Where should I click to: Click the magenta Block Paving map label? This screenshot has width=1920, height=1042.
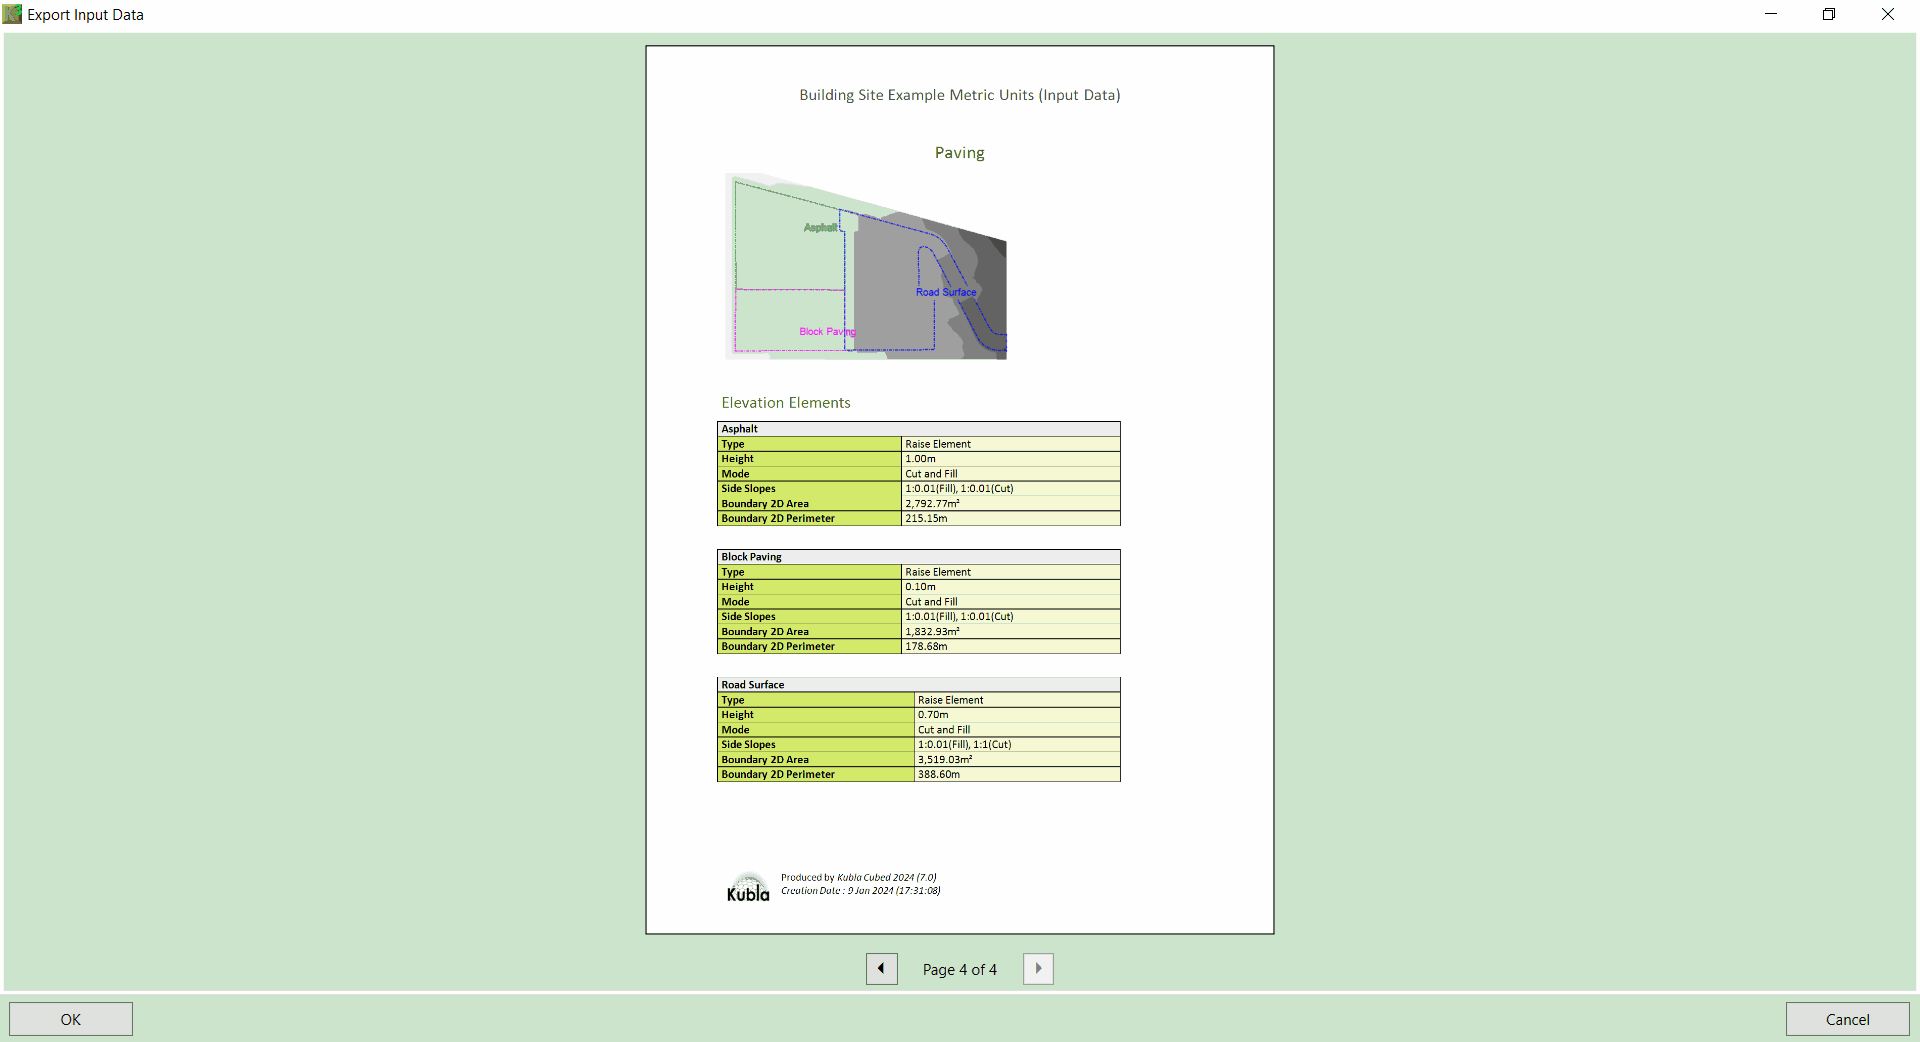click(x=826, y=332)
